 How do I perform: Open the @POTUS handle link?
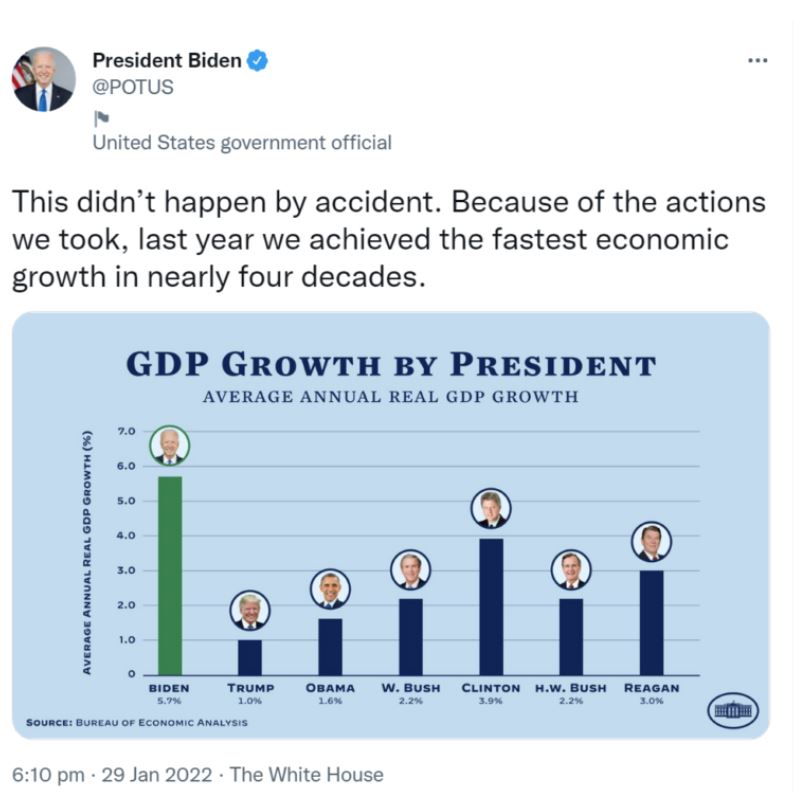(133, 87)
